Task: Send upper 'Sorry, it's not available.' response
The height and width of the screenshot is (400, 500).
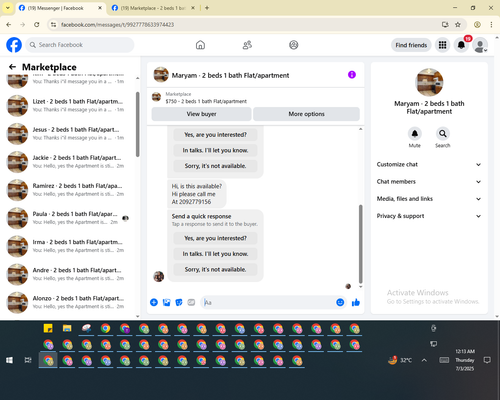Action: tap(215, 166)
